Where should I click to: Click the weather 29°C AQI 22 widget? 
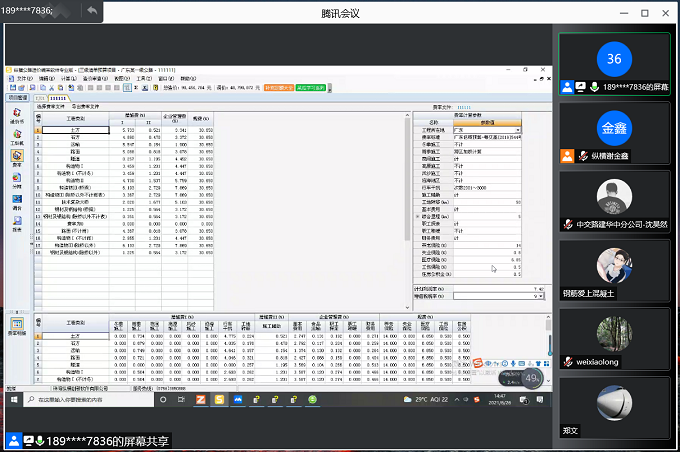click(x=426, y=400)
